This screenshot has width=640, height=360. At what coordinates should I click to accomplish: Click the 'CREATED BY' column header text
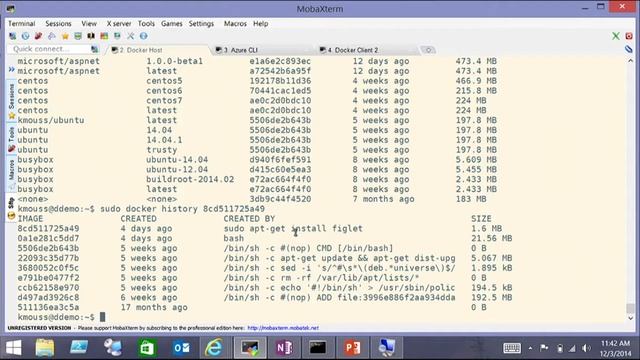coord(249,219)
